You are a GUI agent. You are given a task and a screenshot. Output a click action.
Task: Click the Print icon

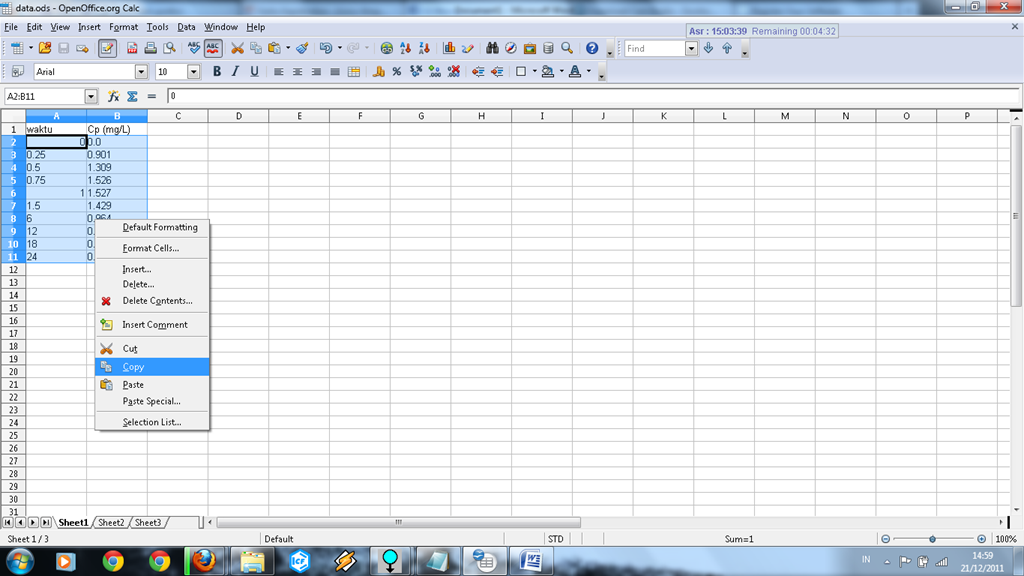(150, 48)
